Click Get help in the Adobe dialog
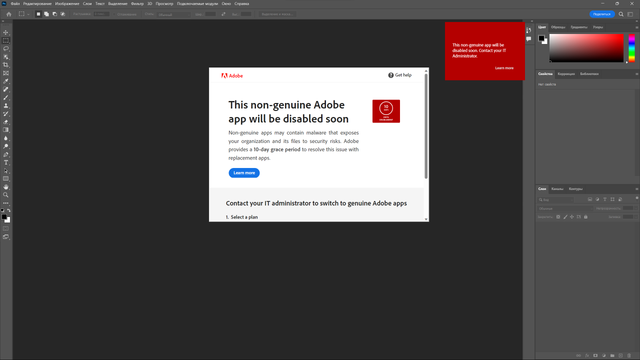 tap(400, 75)
